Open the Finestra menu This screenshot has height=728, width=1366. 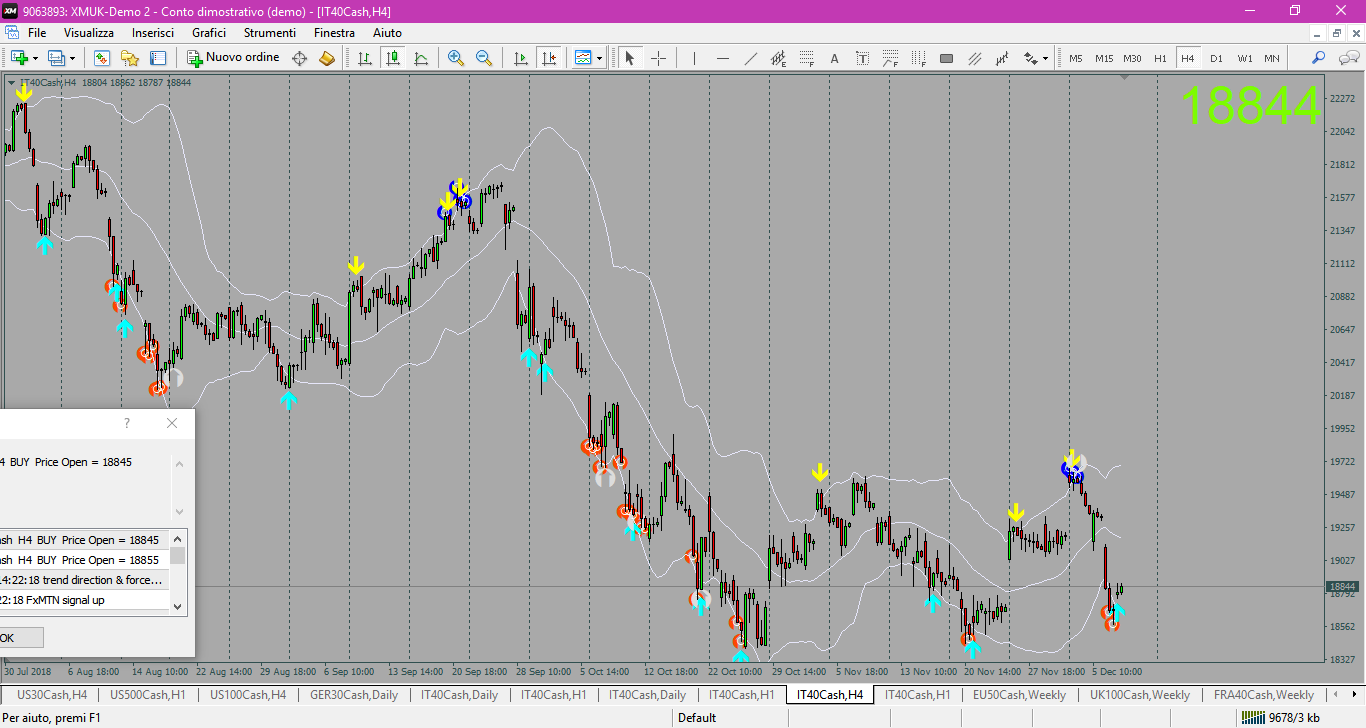point(334,33)
